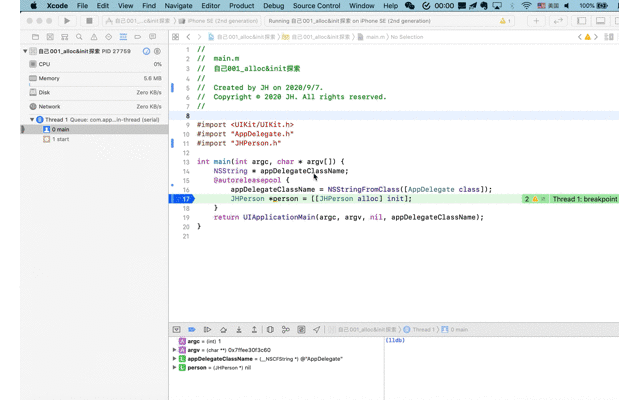Jump to next issue chevron

tap(596, 37)
